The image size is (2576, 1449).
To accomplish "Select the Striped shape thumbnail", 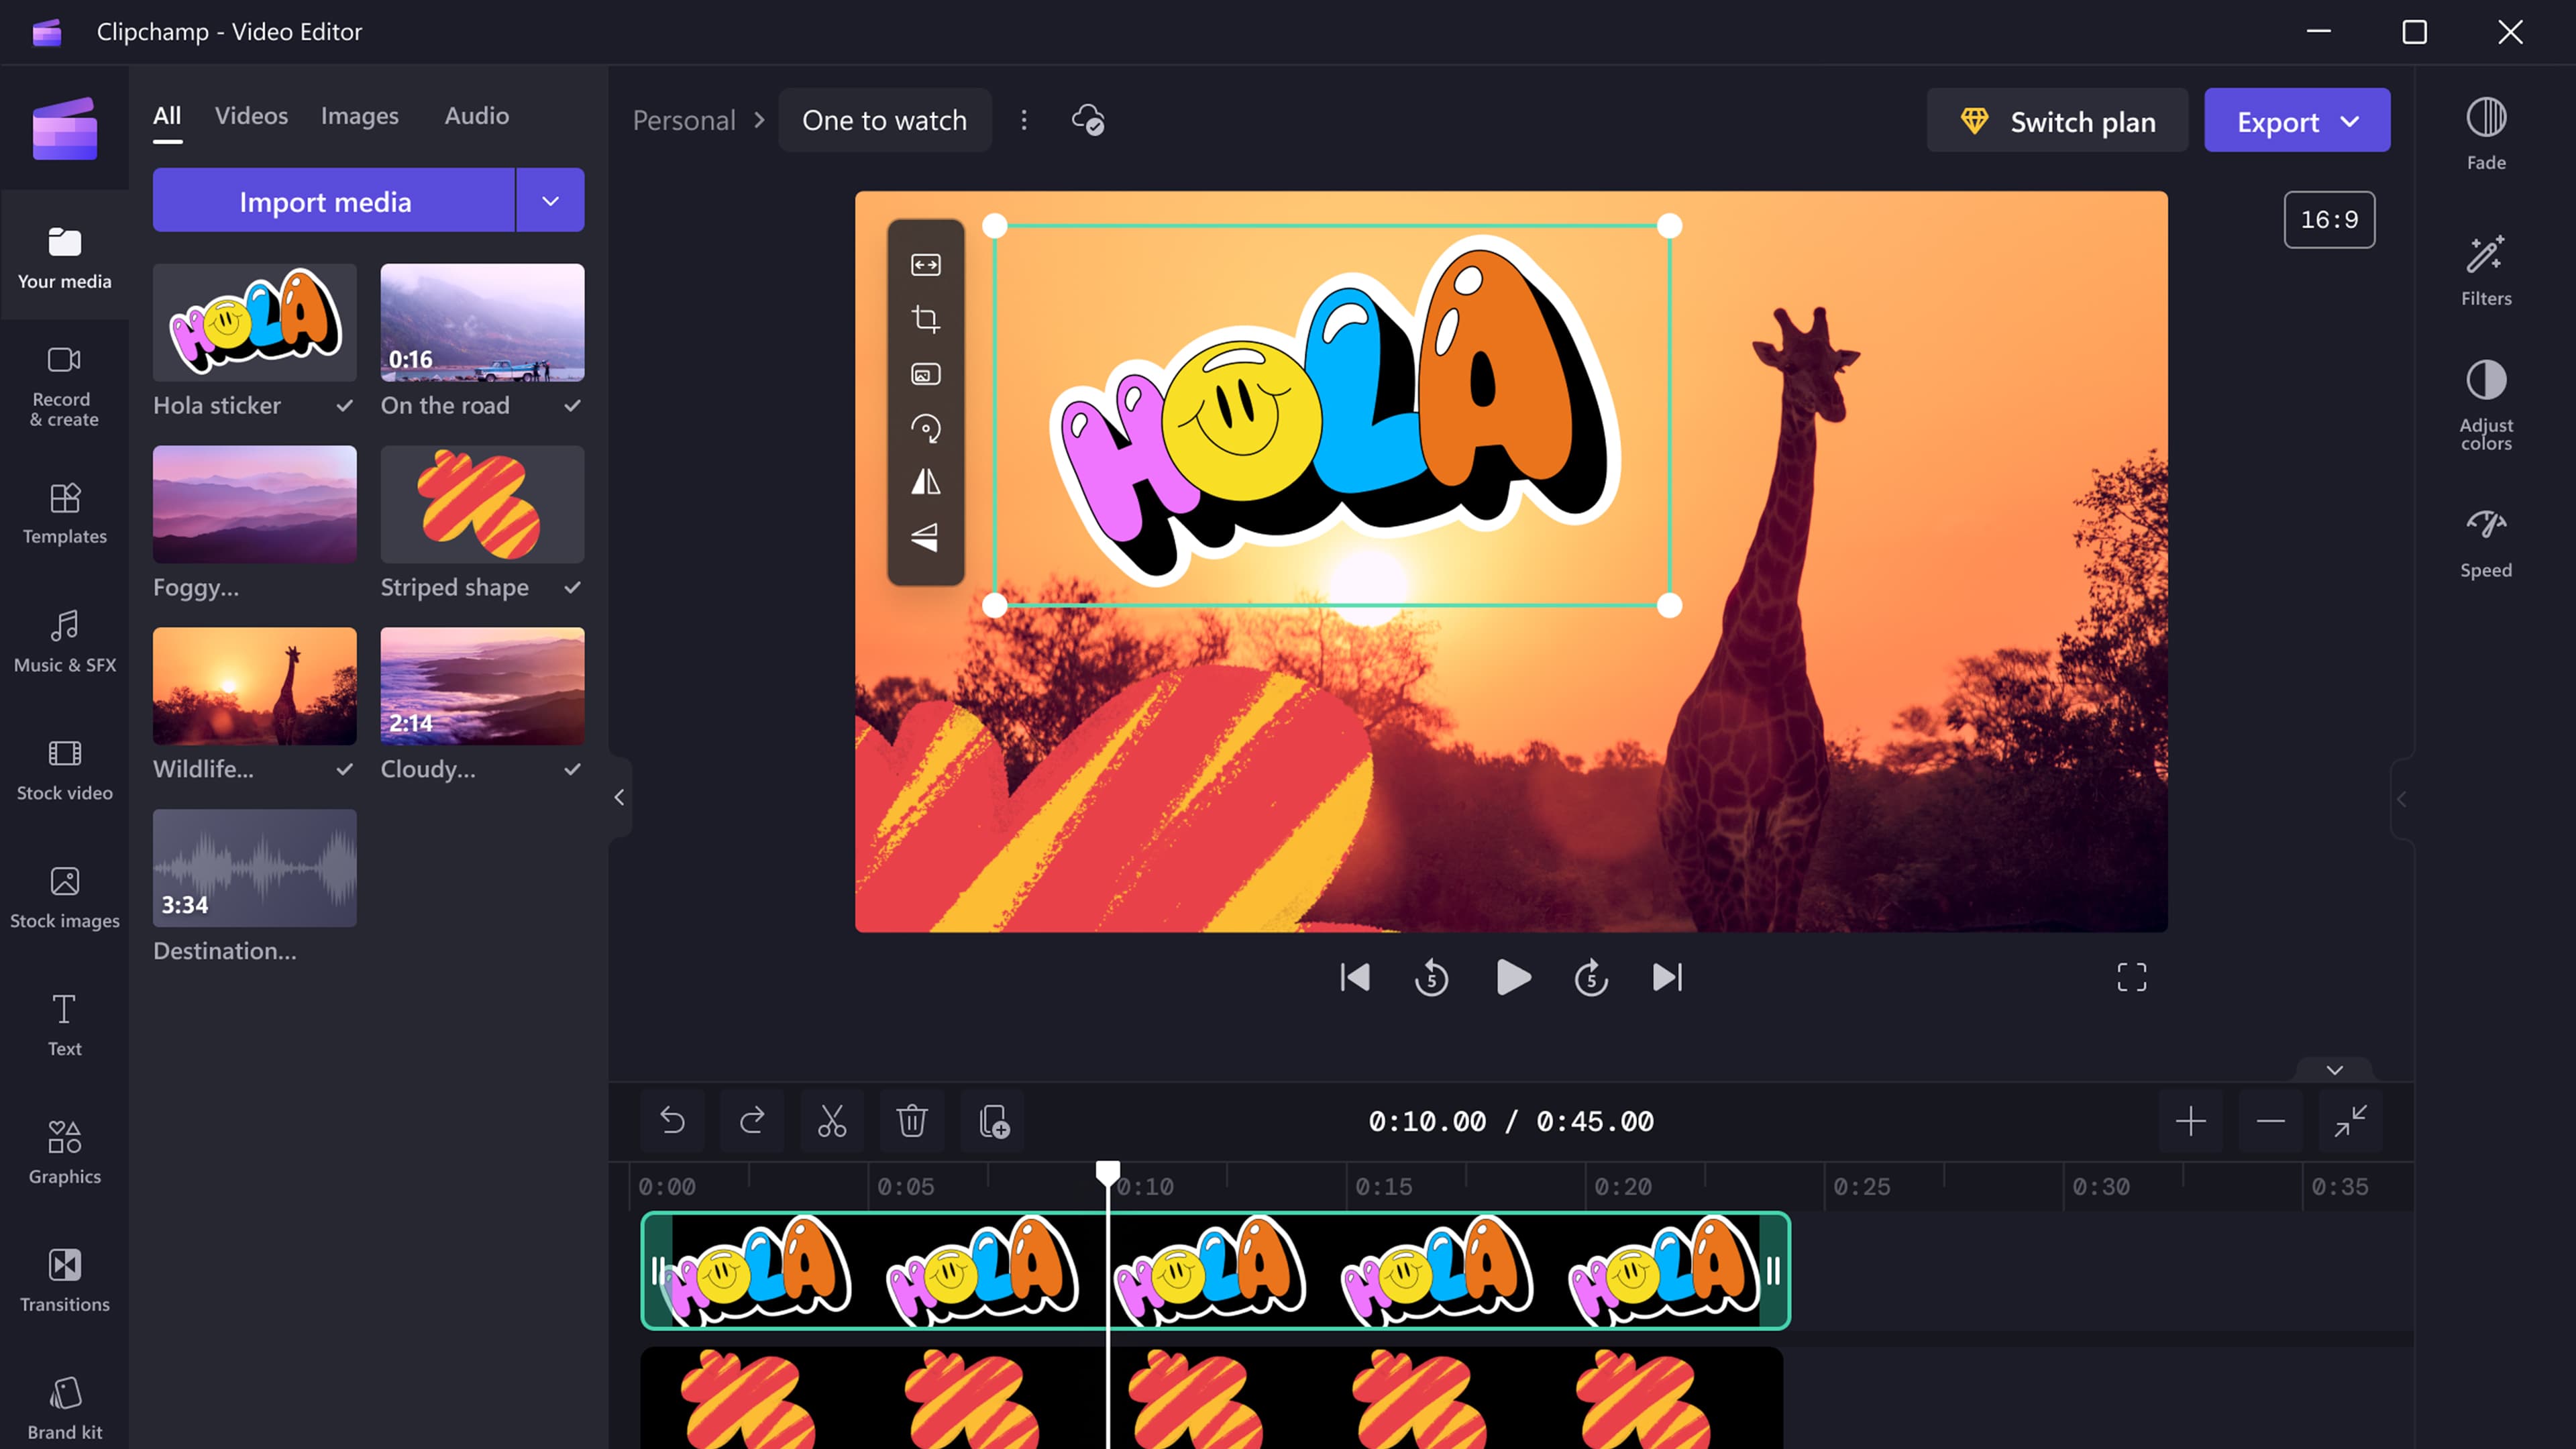I will pos(482,504).
